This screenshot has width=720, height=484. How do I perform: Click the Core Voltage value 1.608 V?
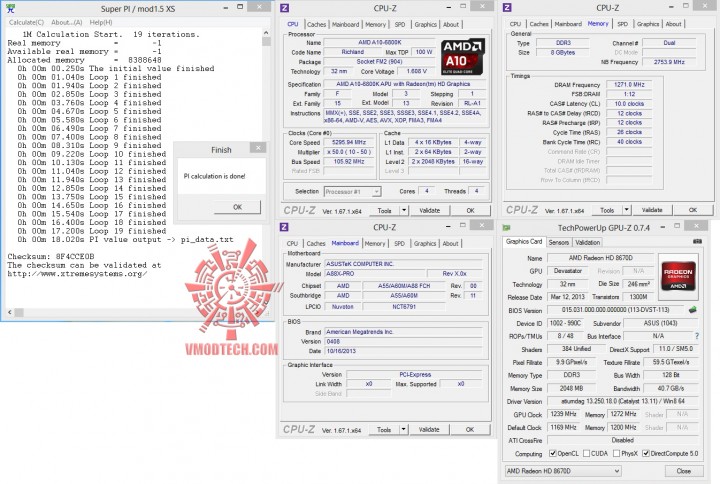tap(417, 72)
